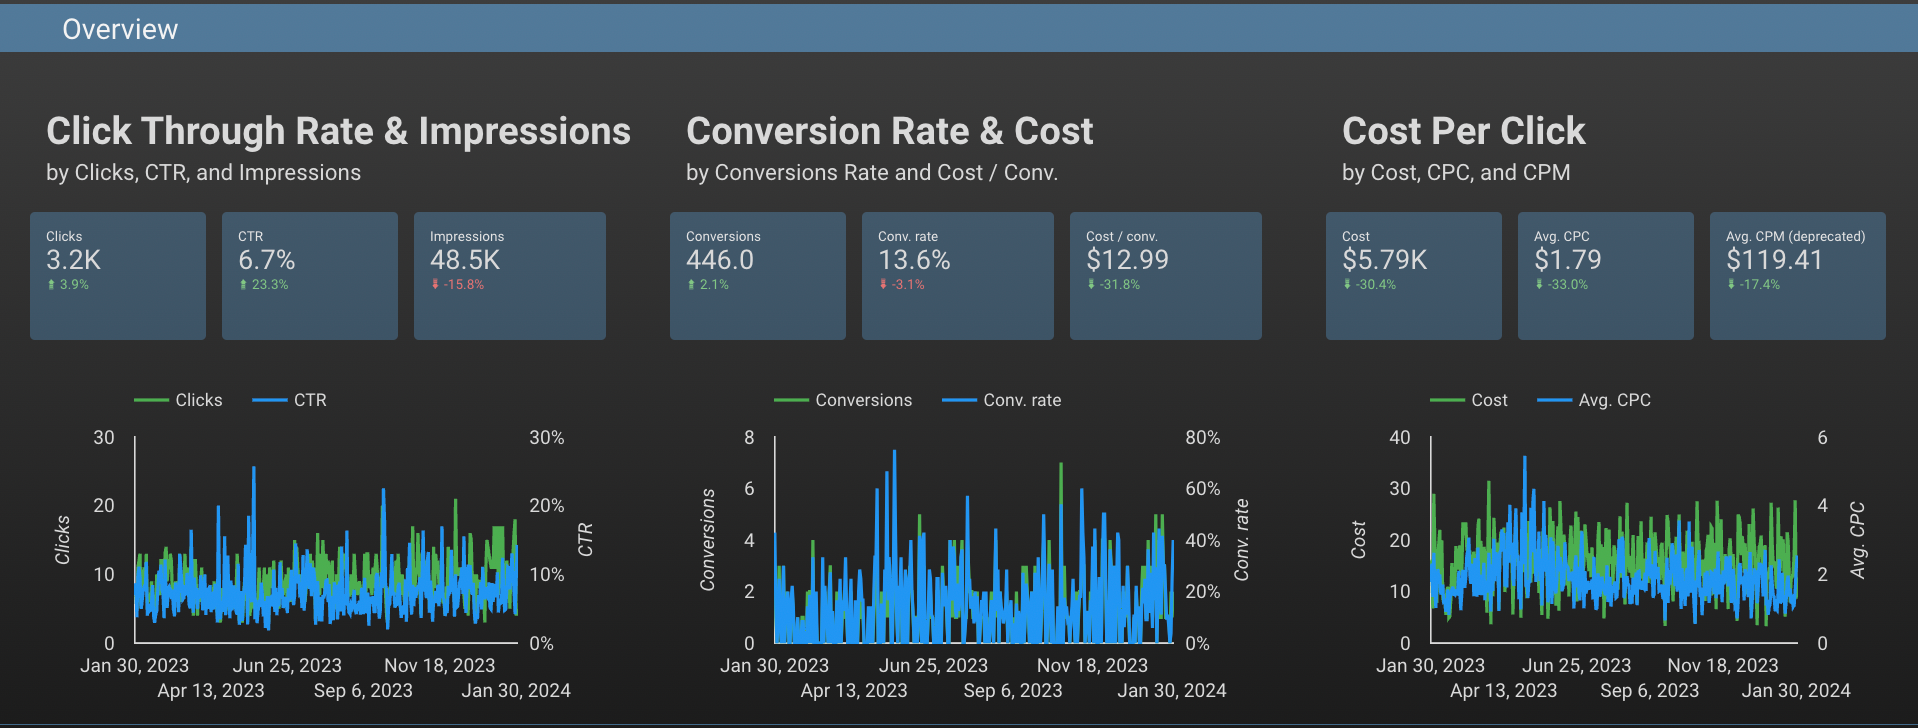
Task: Click the up arrow next to 2.1%
Action: tap(691, 285)
